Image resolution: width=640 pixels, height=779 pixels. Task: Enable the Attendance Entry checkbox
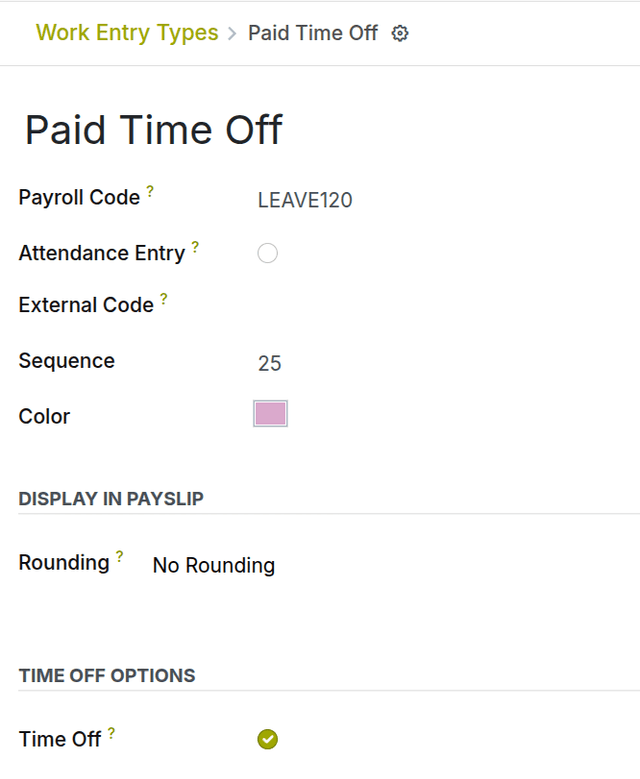coord(267,253)
